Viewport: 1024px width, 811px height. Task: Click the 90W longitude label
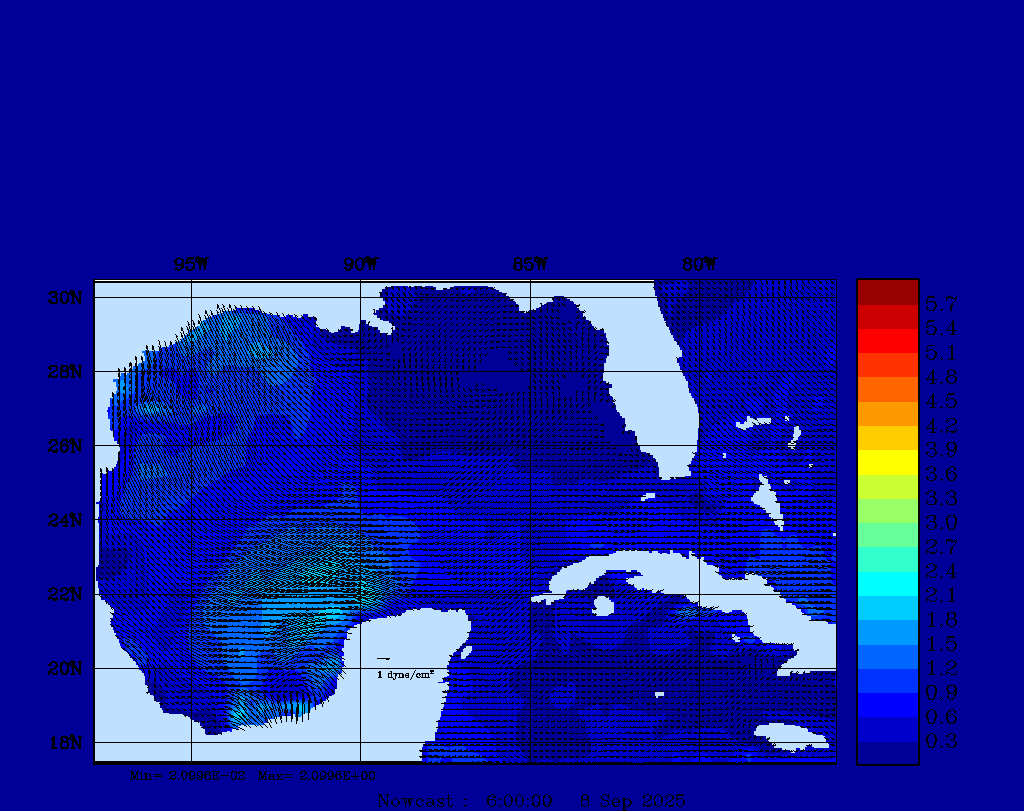(360, 265)
